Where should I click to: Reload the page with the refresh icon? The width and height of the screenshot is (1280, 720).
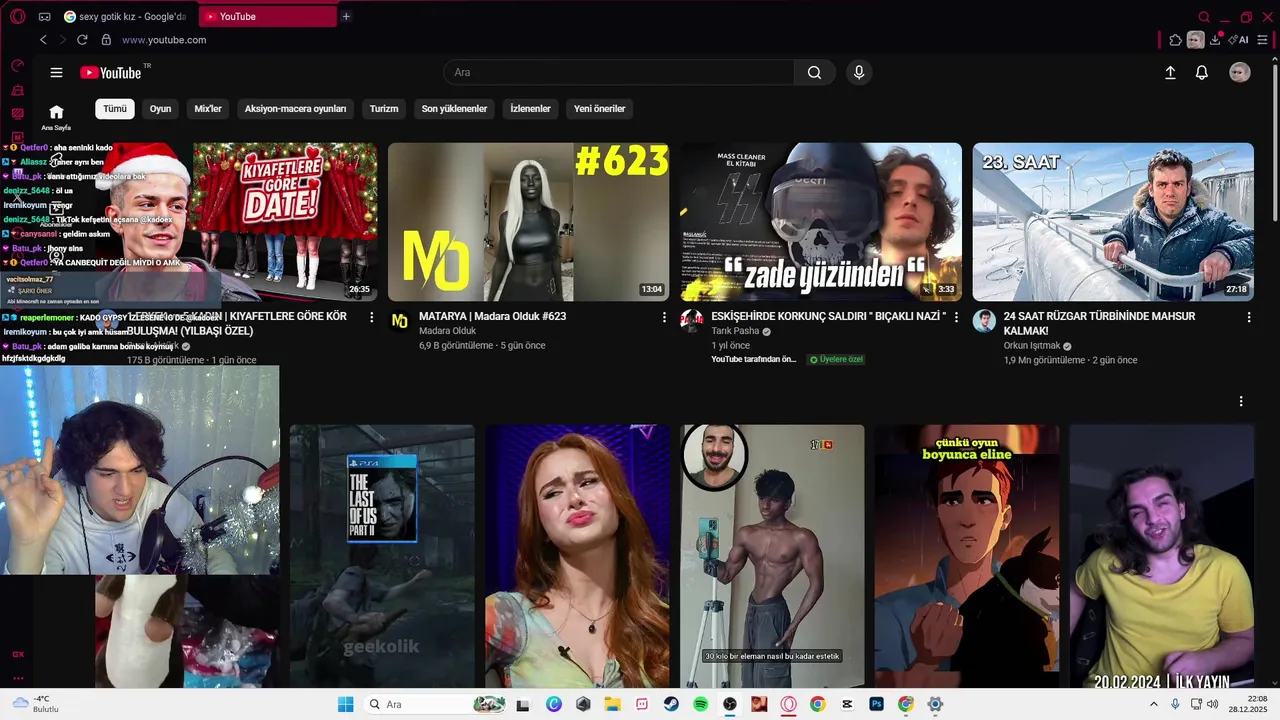[x=82, y=40]
